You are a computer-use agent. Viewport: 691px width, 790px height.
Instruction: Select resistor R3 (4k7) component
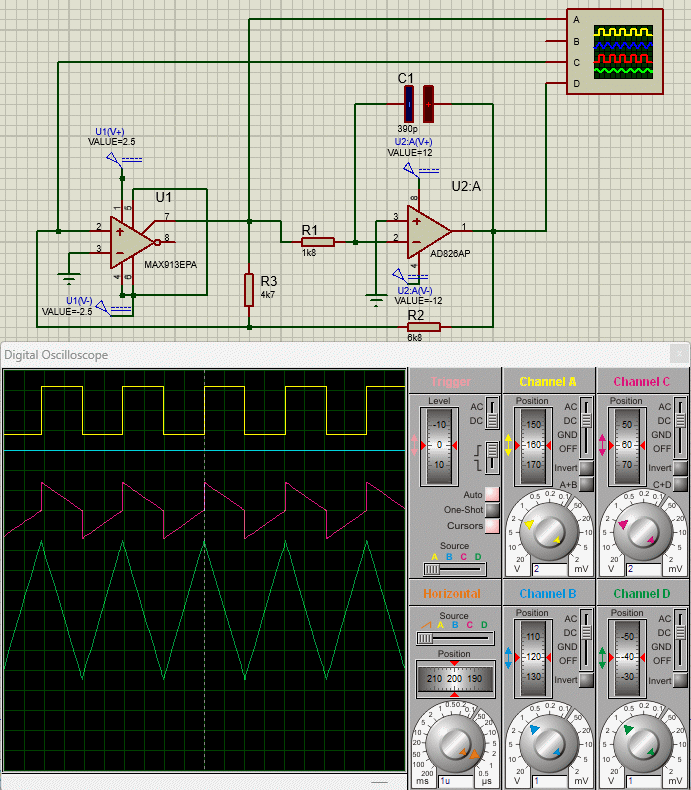tap(248, 290)
